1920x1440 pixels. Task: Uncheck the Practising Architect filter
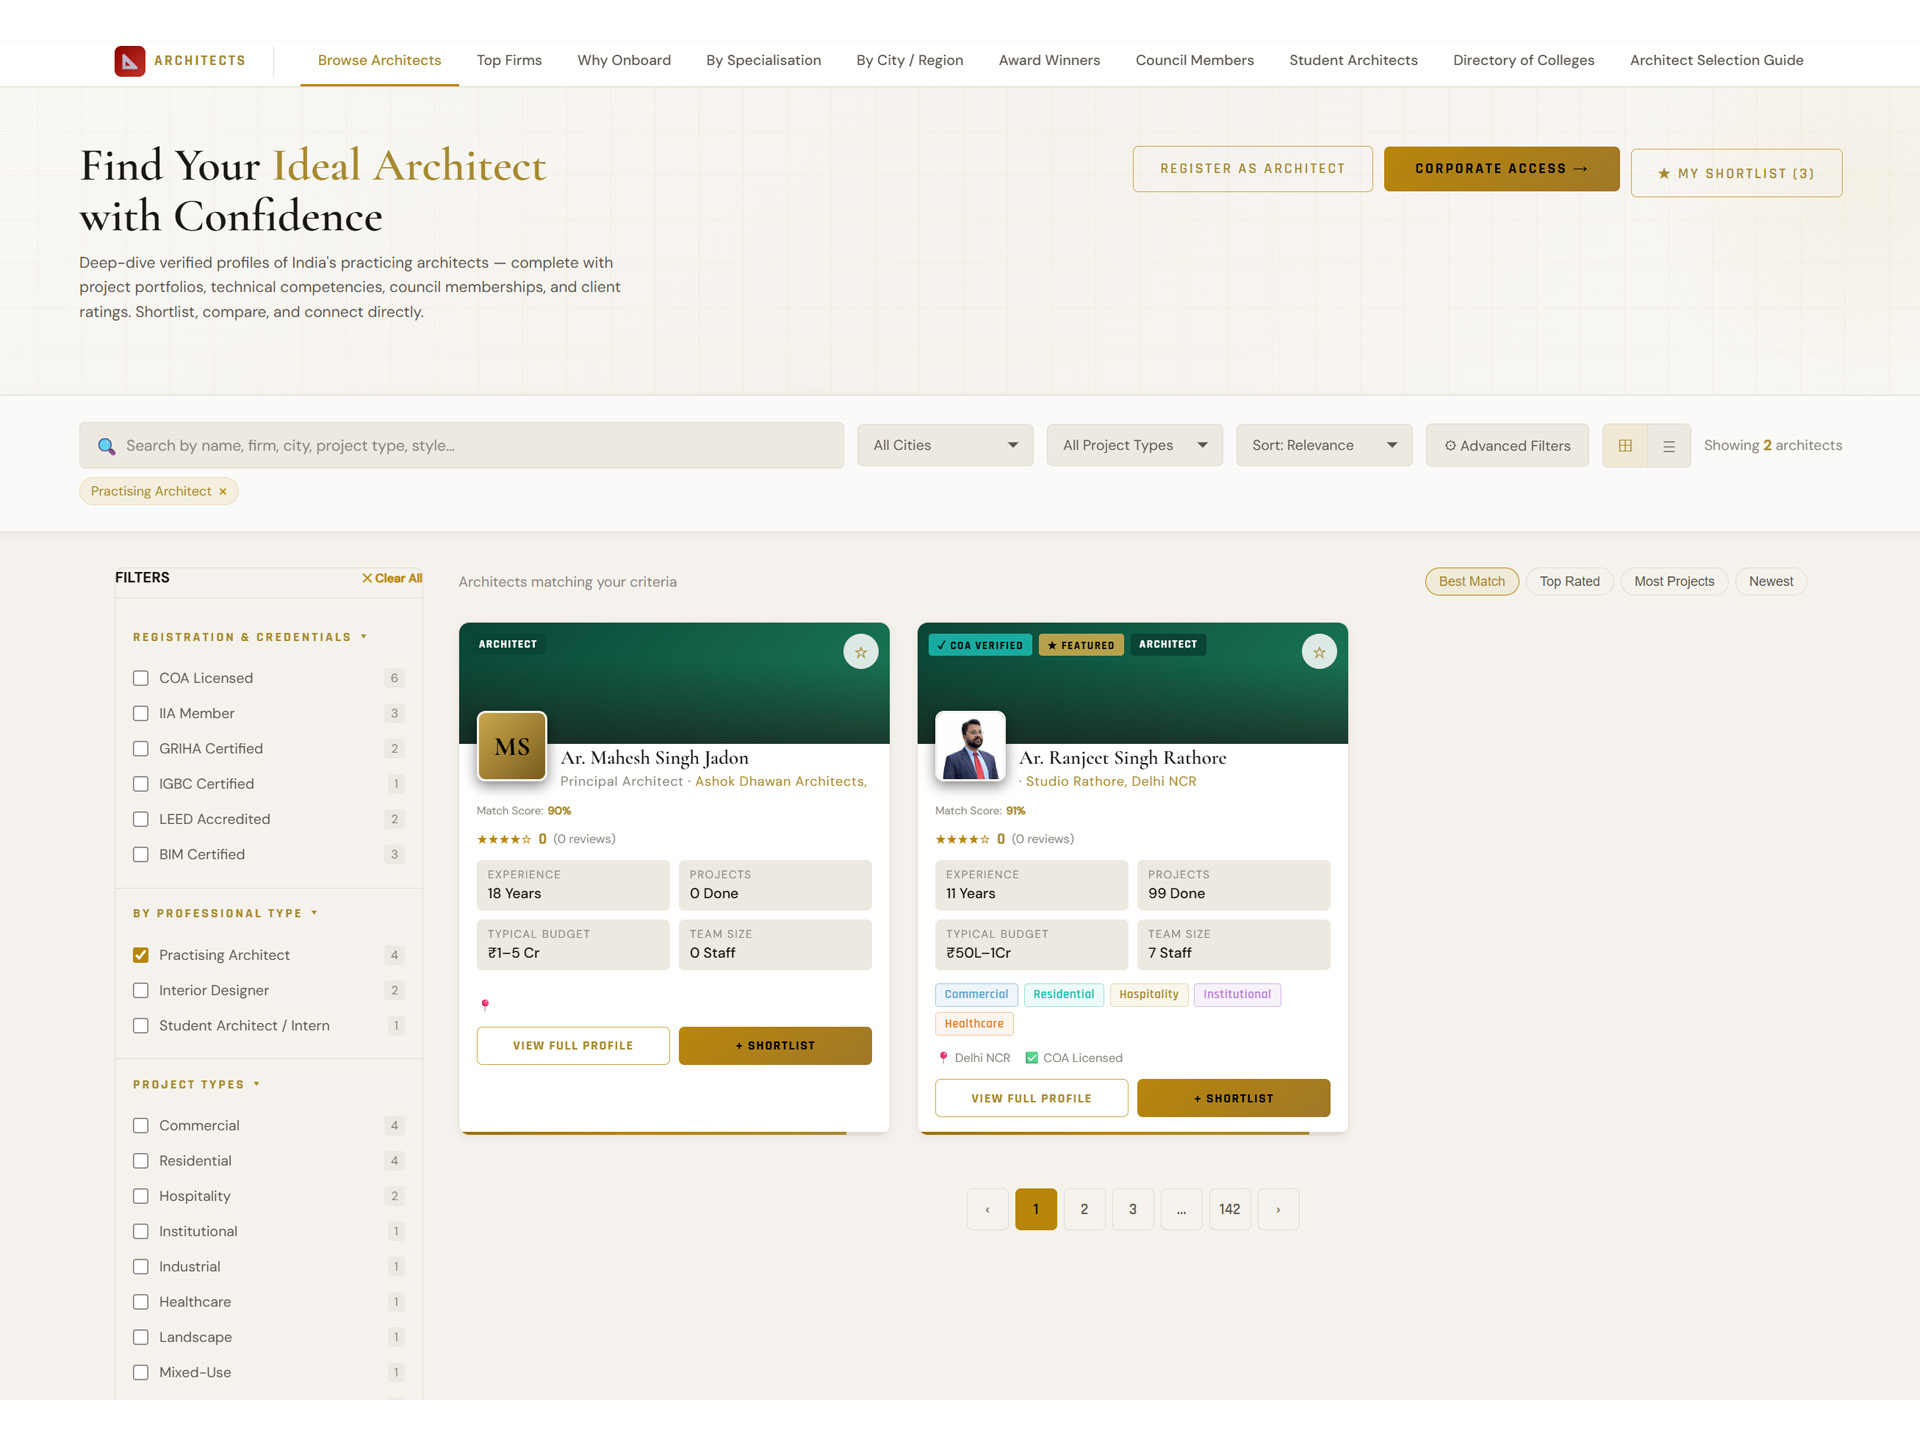point(141,955)
